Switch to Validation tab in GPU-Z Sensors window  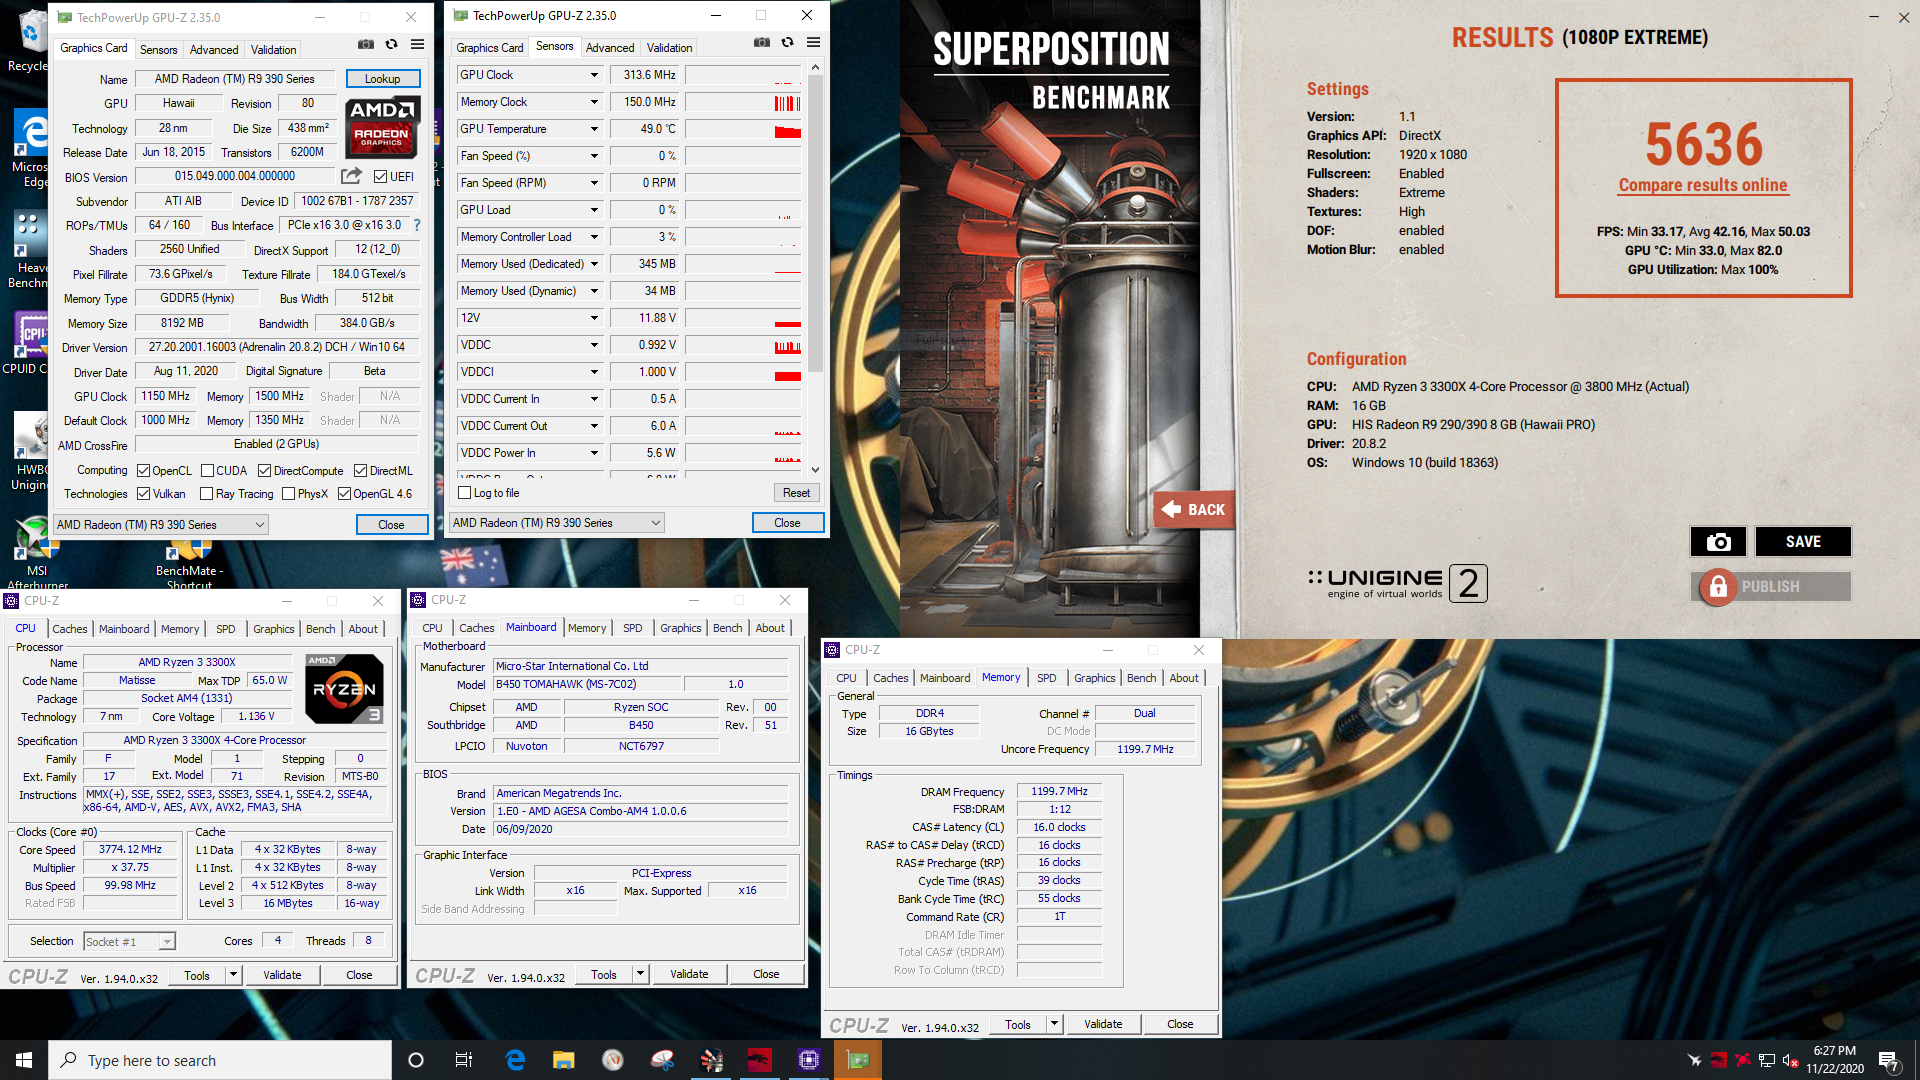[669, 48]
